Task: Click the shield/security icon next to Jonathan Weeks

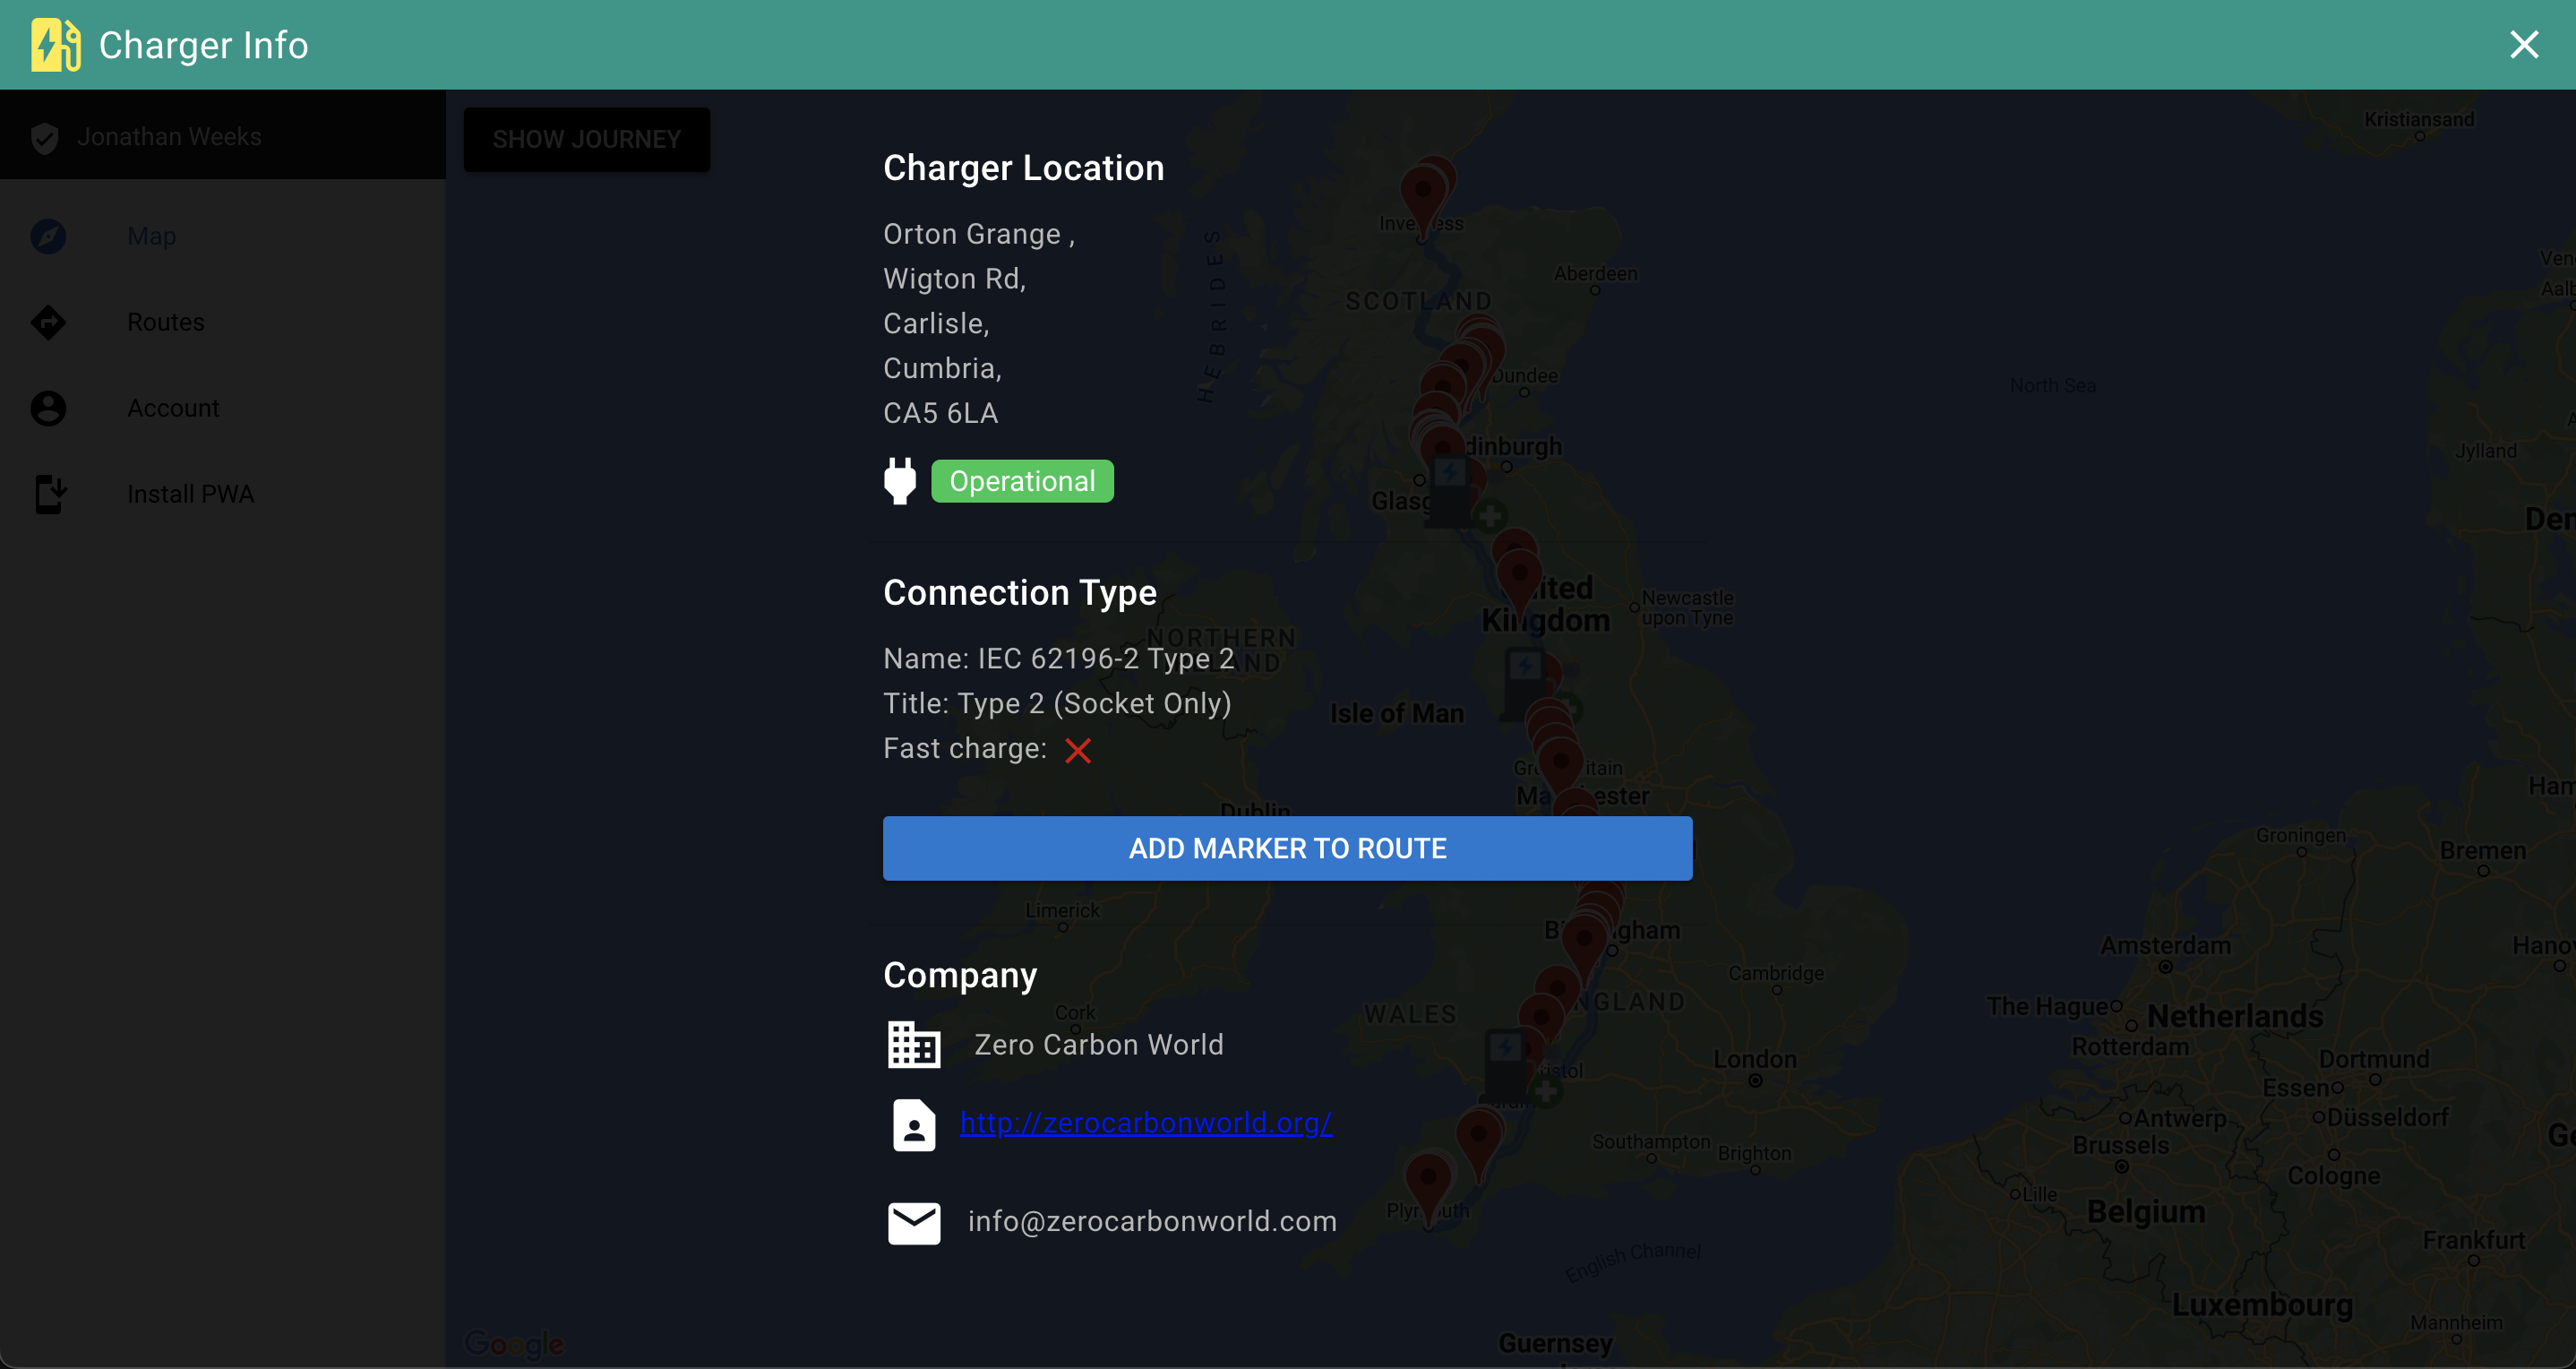Action: [x=46, y=136]
